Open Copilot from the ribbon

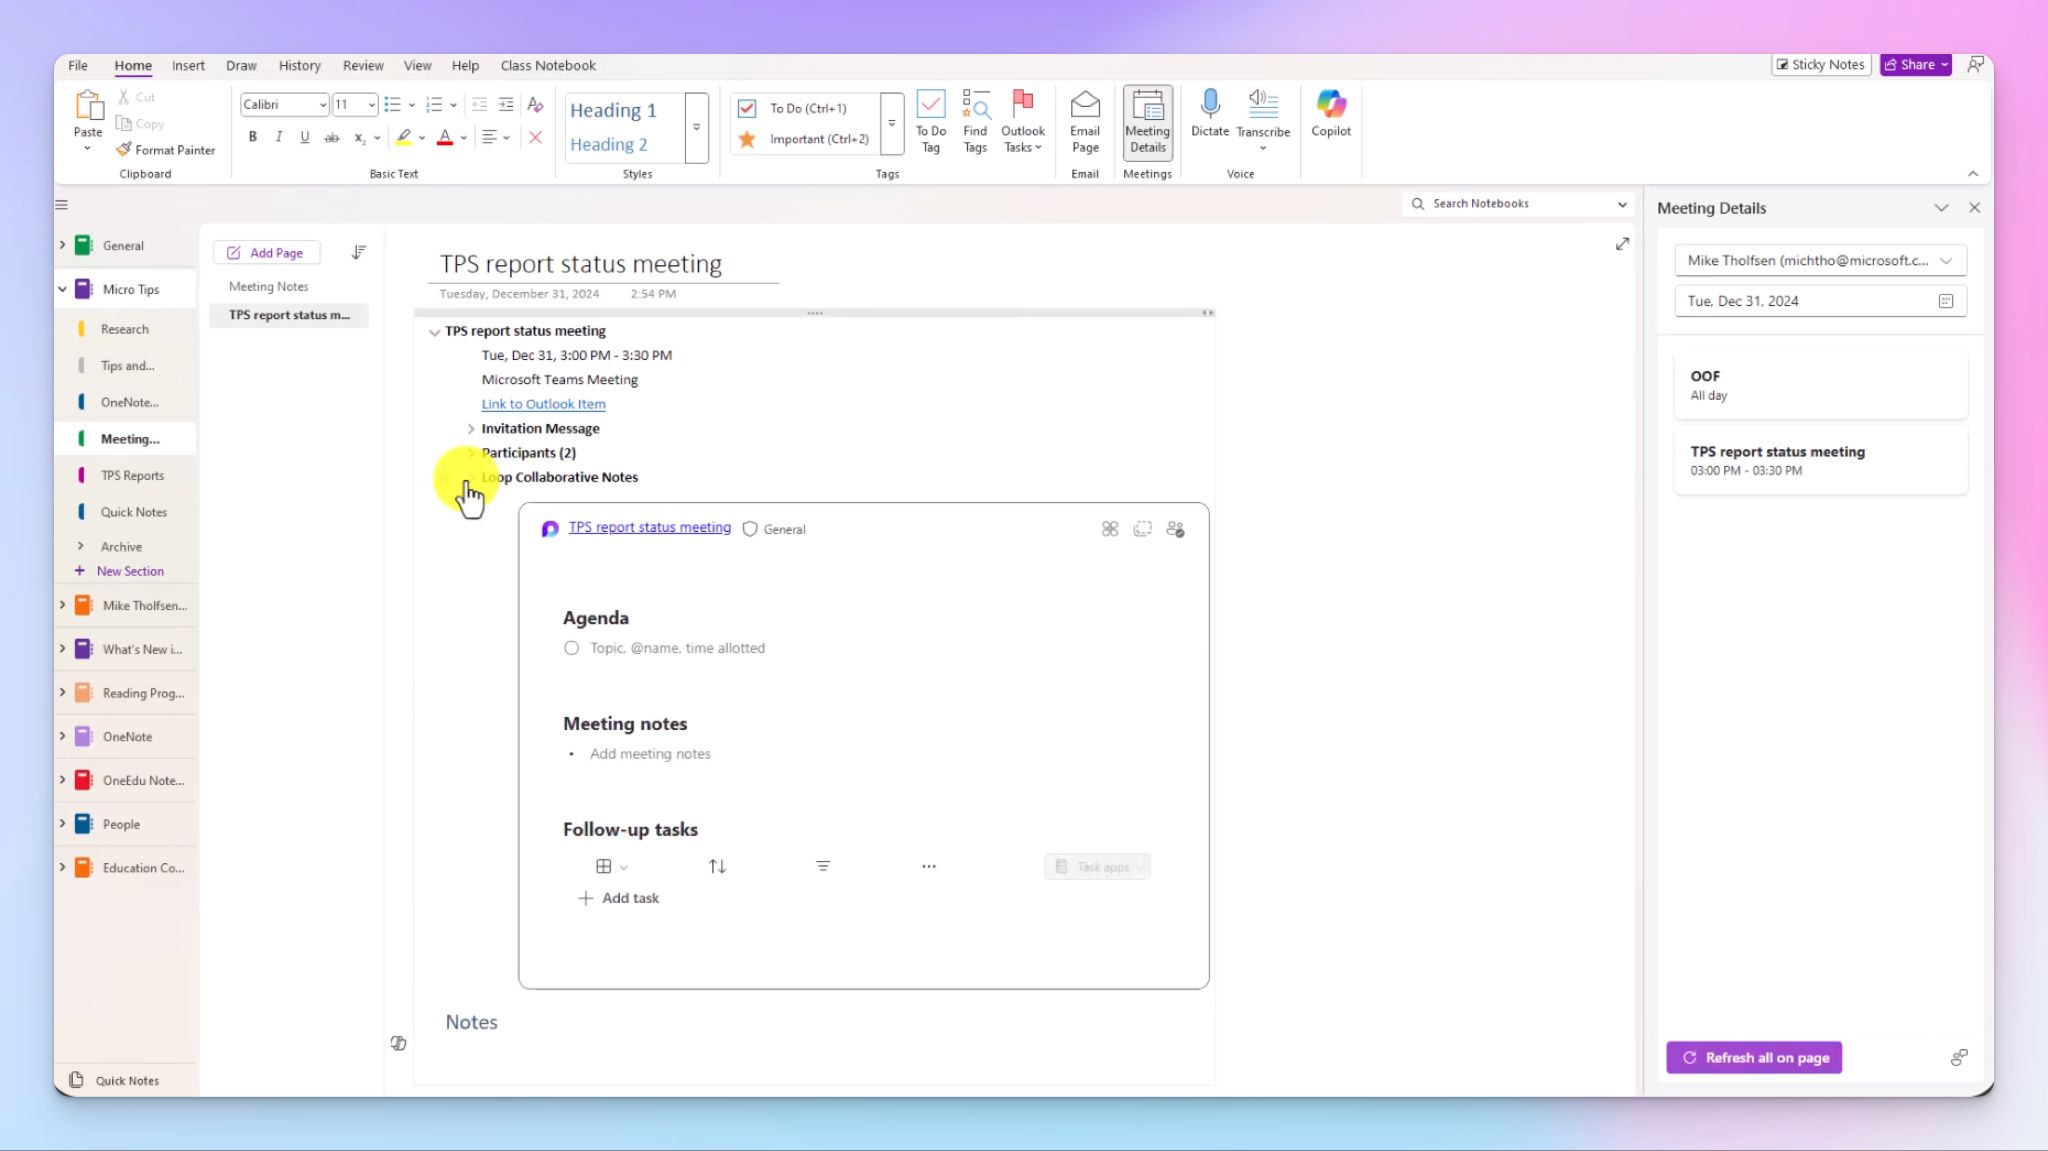tap(1331, 113)
